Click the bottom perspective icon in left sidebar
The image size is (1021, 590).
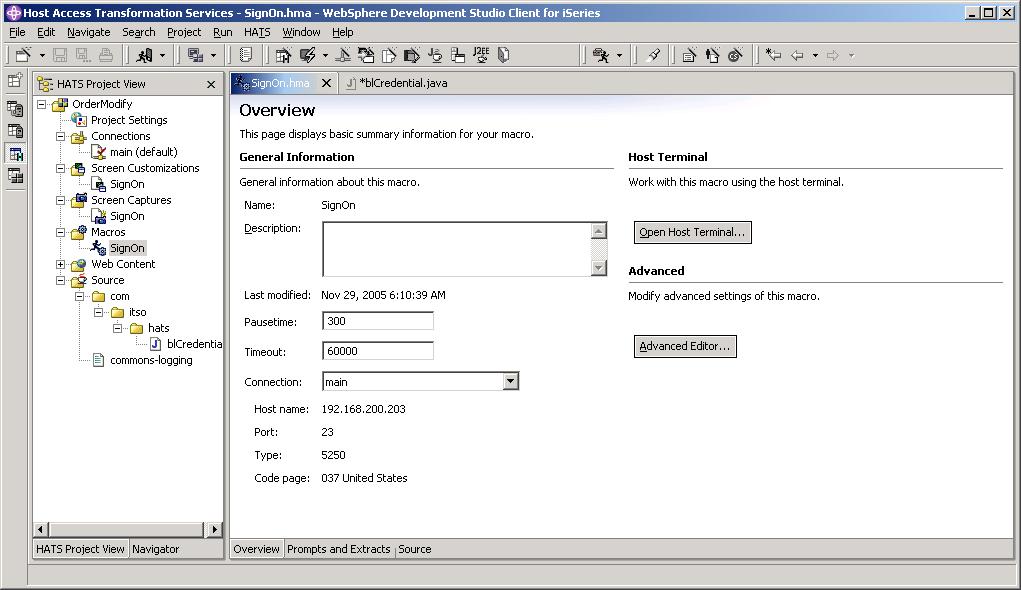16,176
